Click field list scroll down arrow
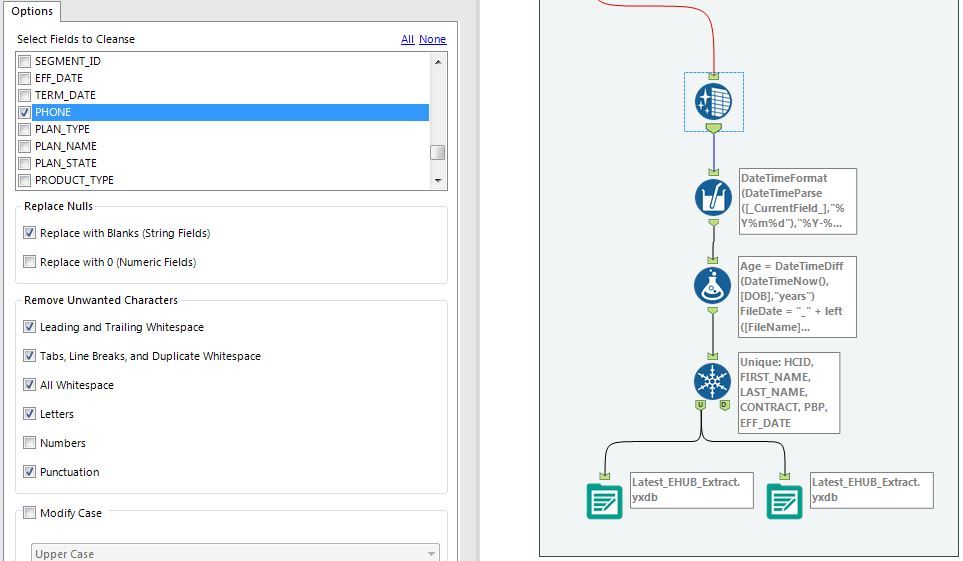This screenshot has height=561, width=963. point(438,181)
